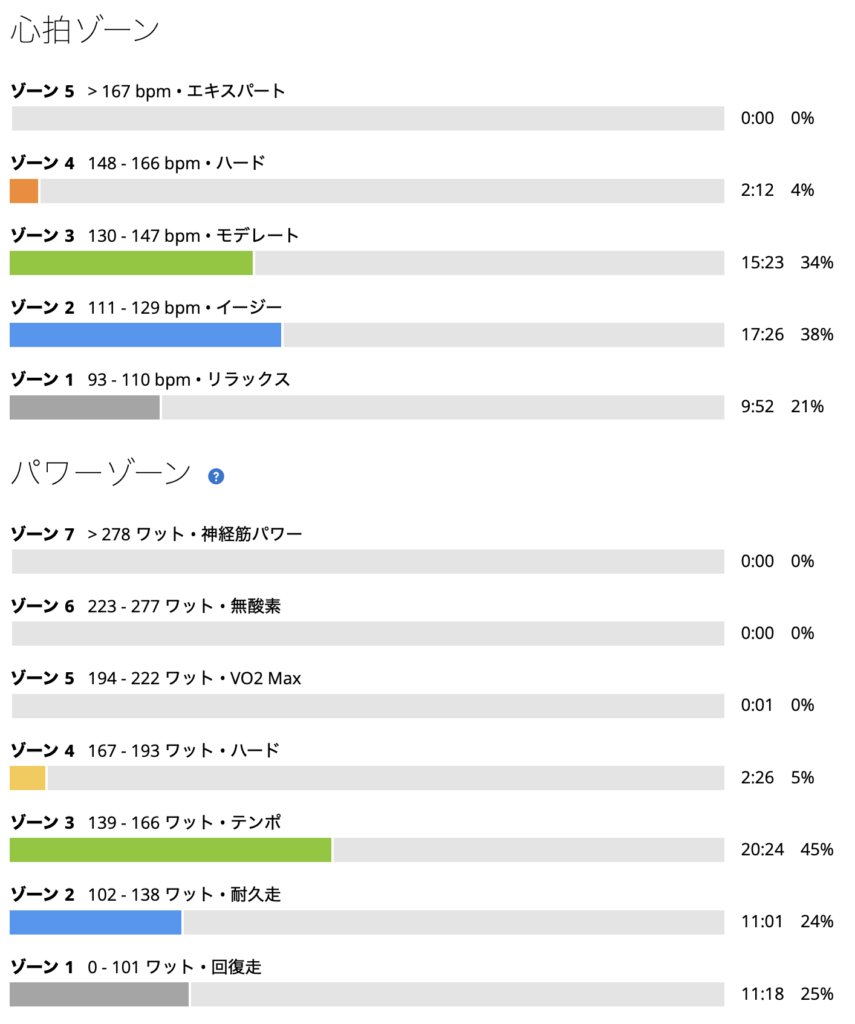Click the 15:23 time for heart rate zone 3
The width and height of the screenshot is (855, 1024).
(x=762, y=263)
